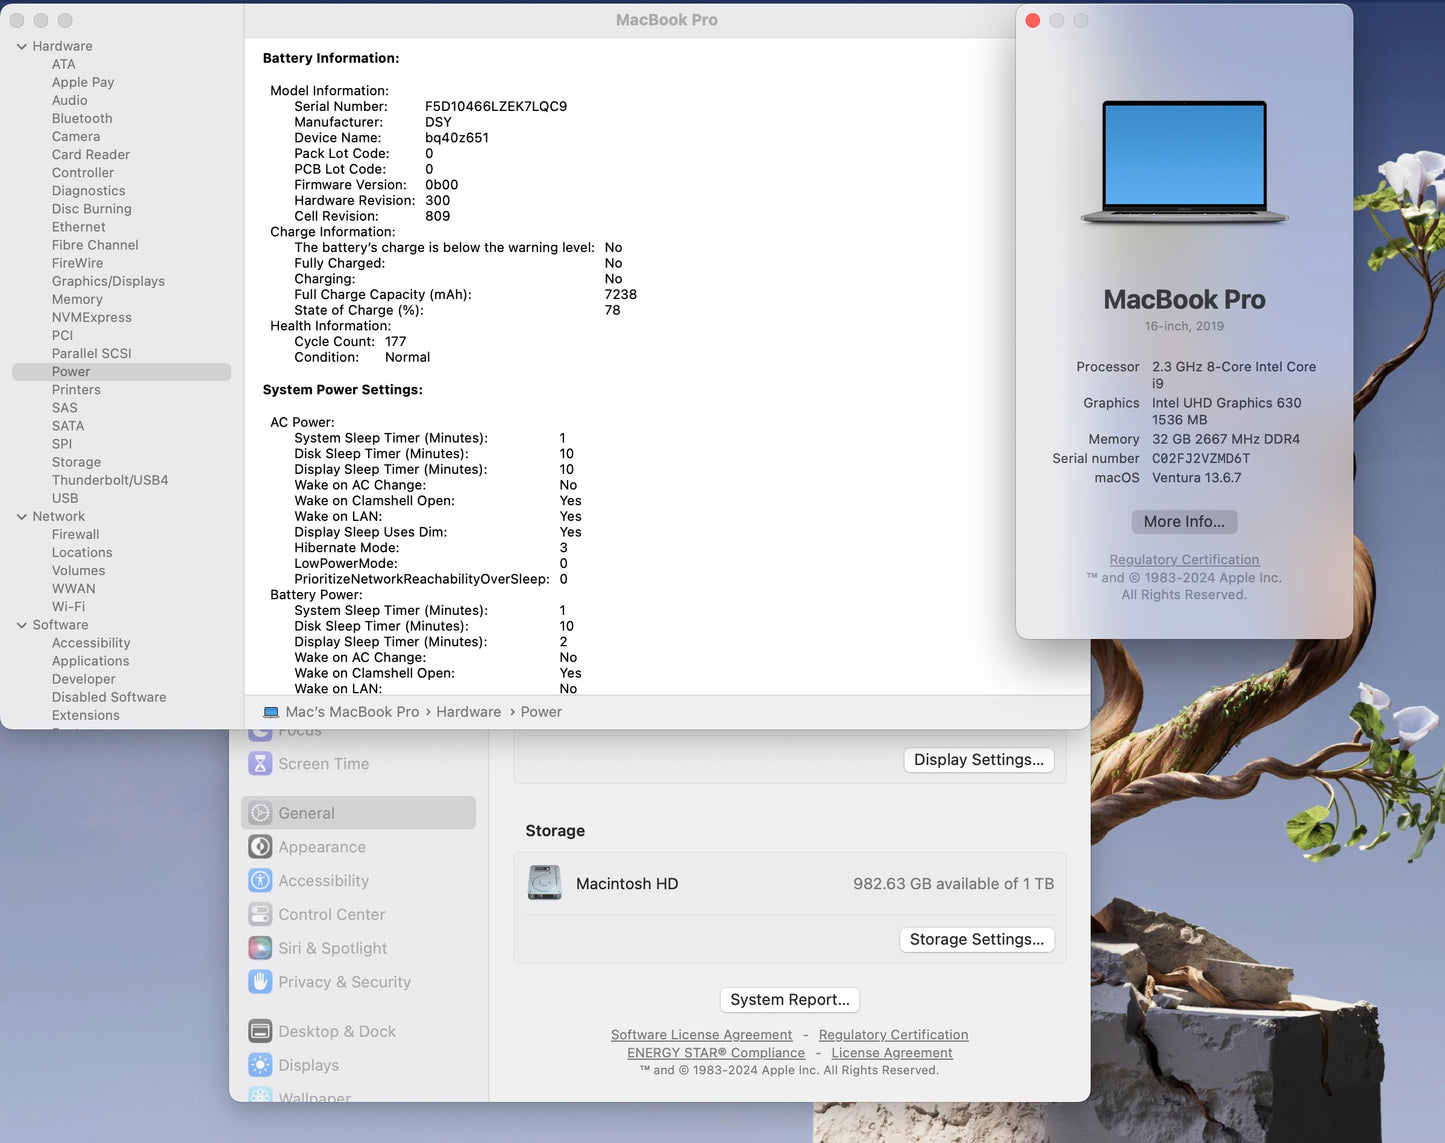Viewport: 1445px width, 1143px height.
Task: Click the Appearance icon in sidebar
Action: point(260,847)
